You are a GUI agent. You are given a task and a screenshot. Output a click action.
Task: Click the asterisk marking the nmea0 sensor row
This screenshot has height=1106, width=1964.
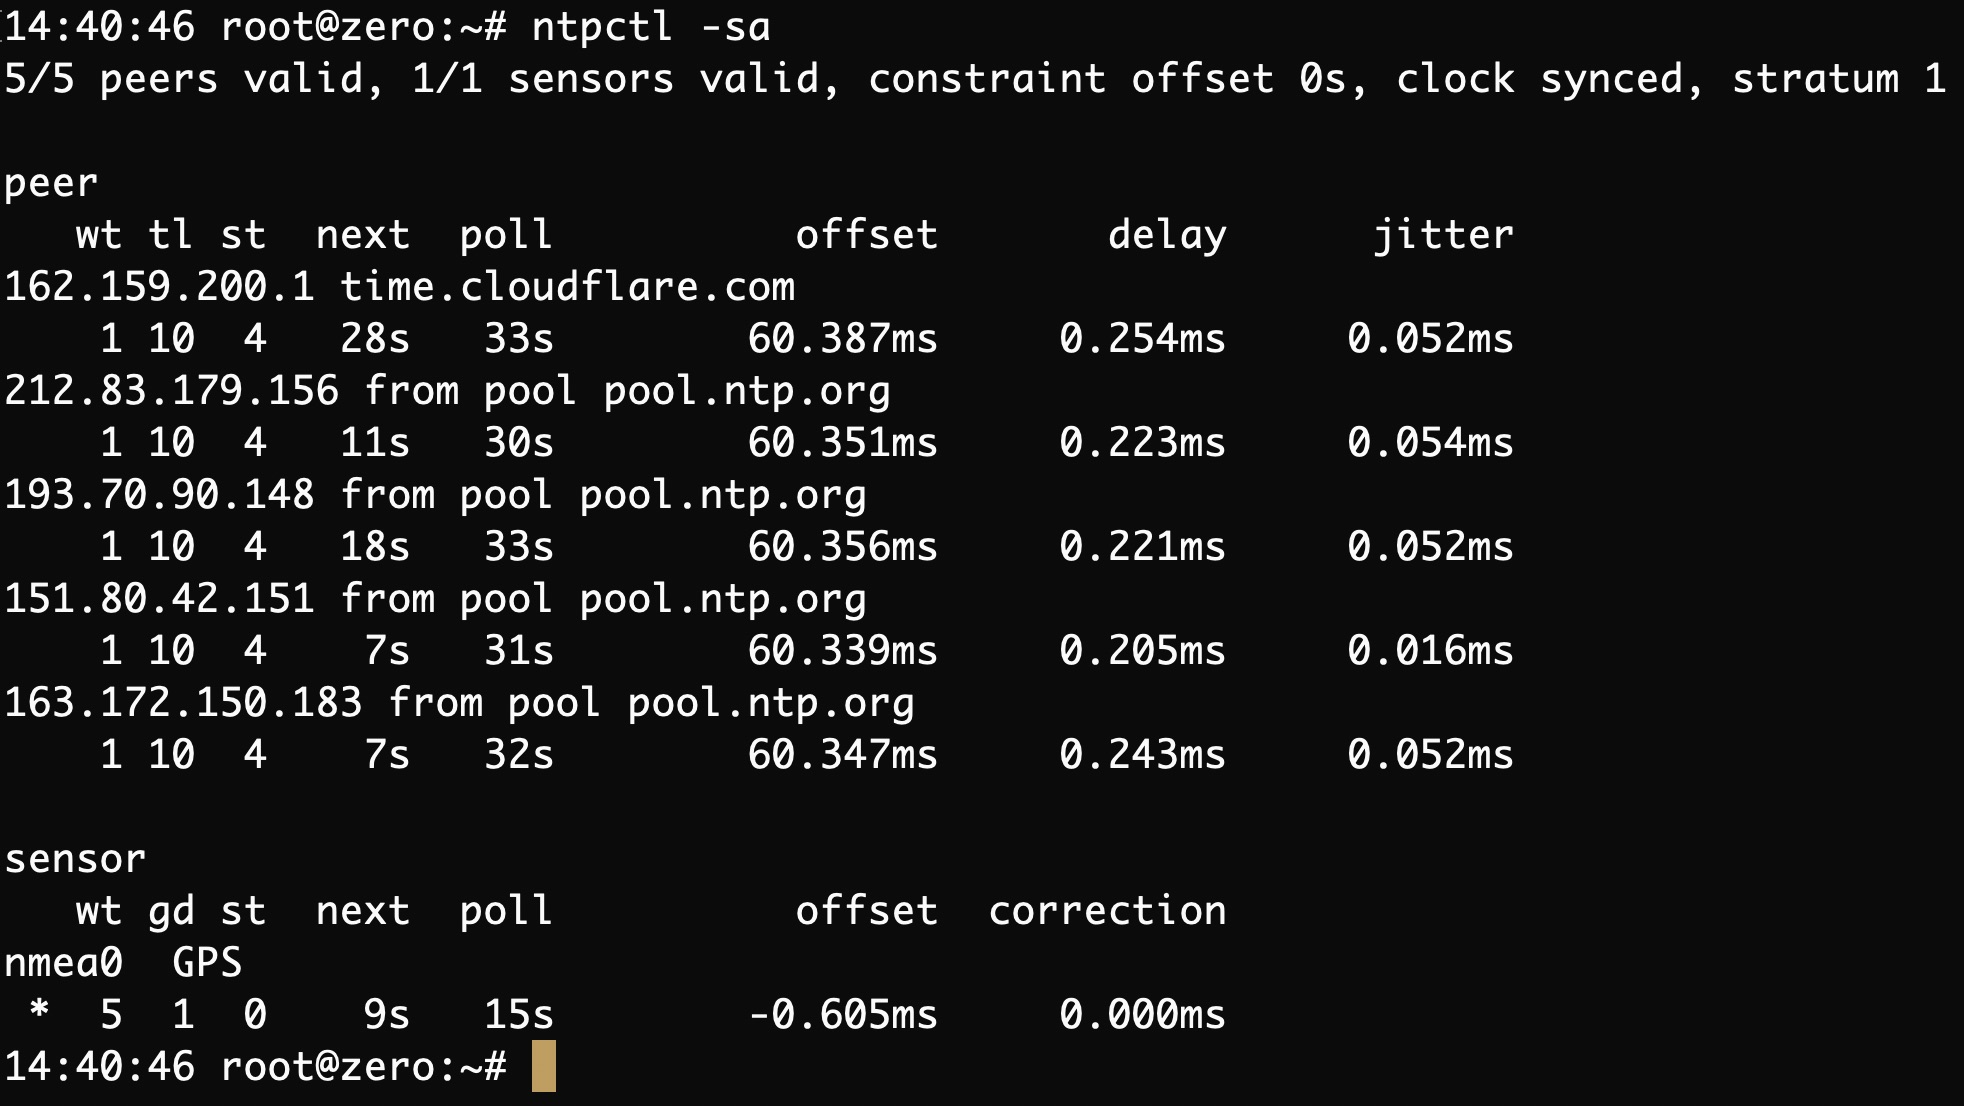pos(39,1011)
